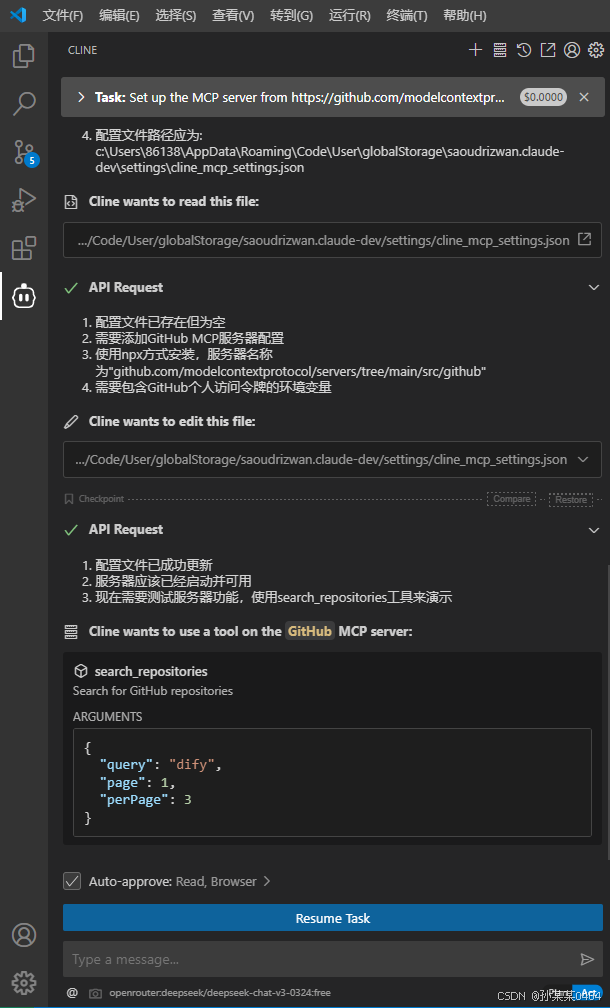
Task: Click the "page": 1 argument line
Action: [x=137, y=783]
